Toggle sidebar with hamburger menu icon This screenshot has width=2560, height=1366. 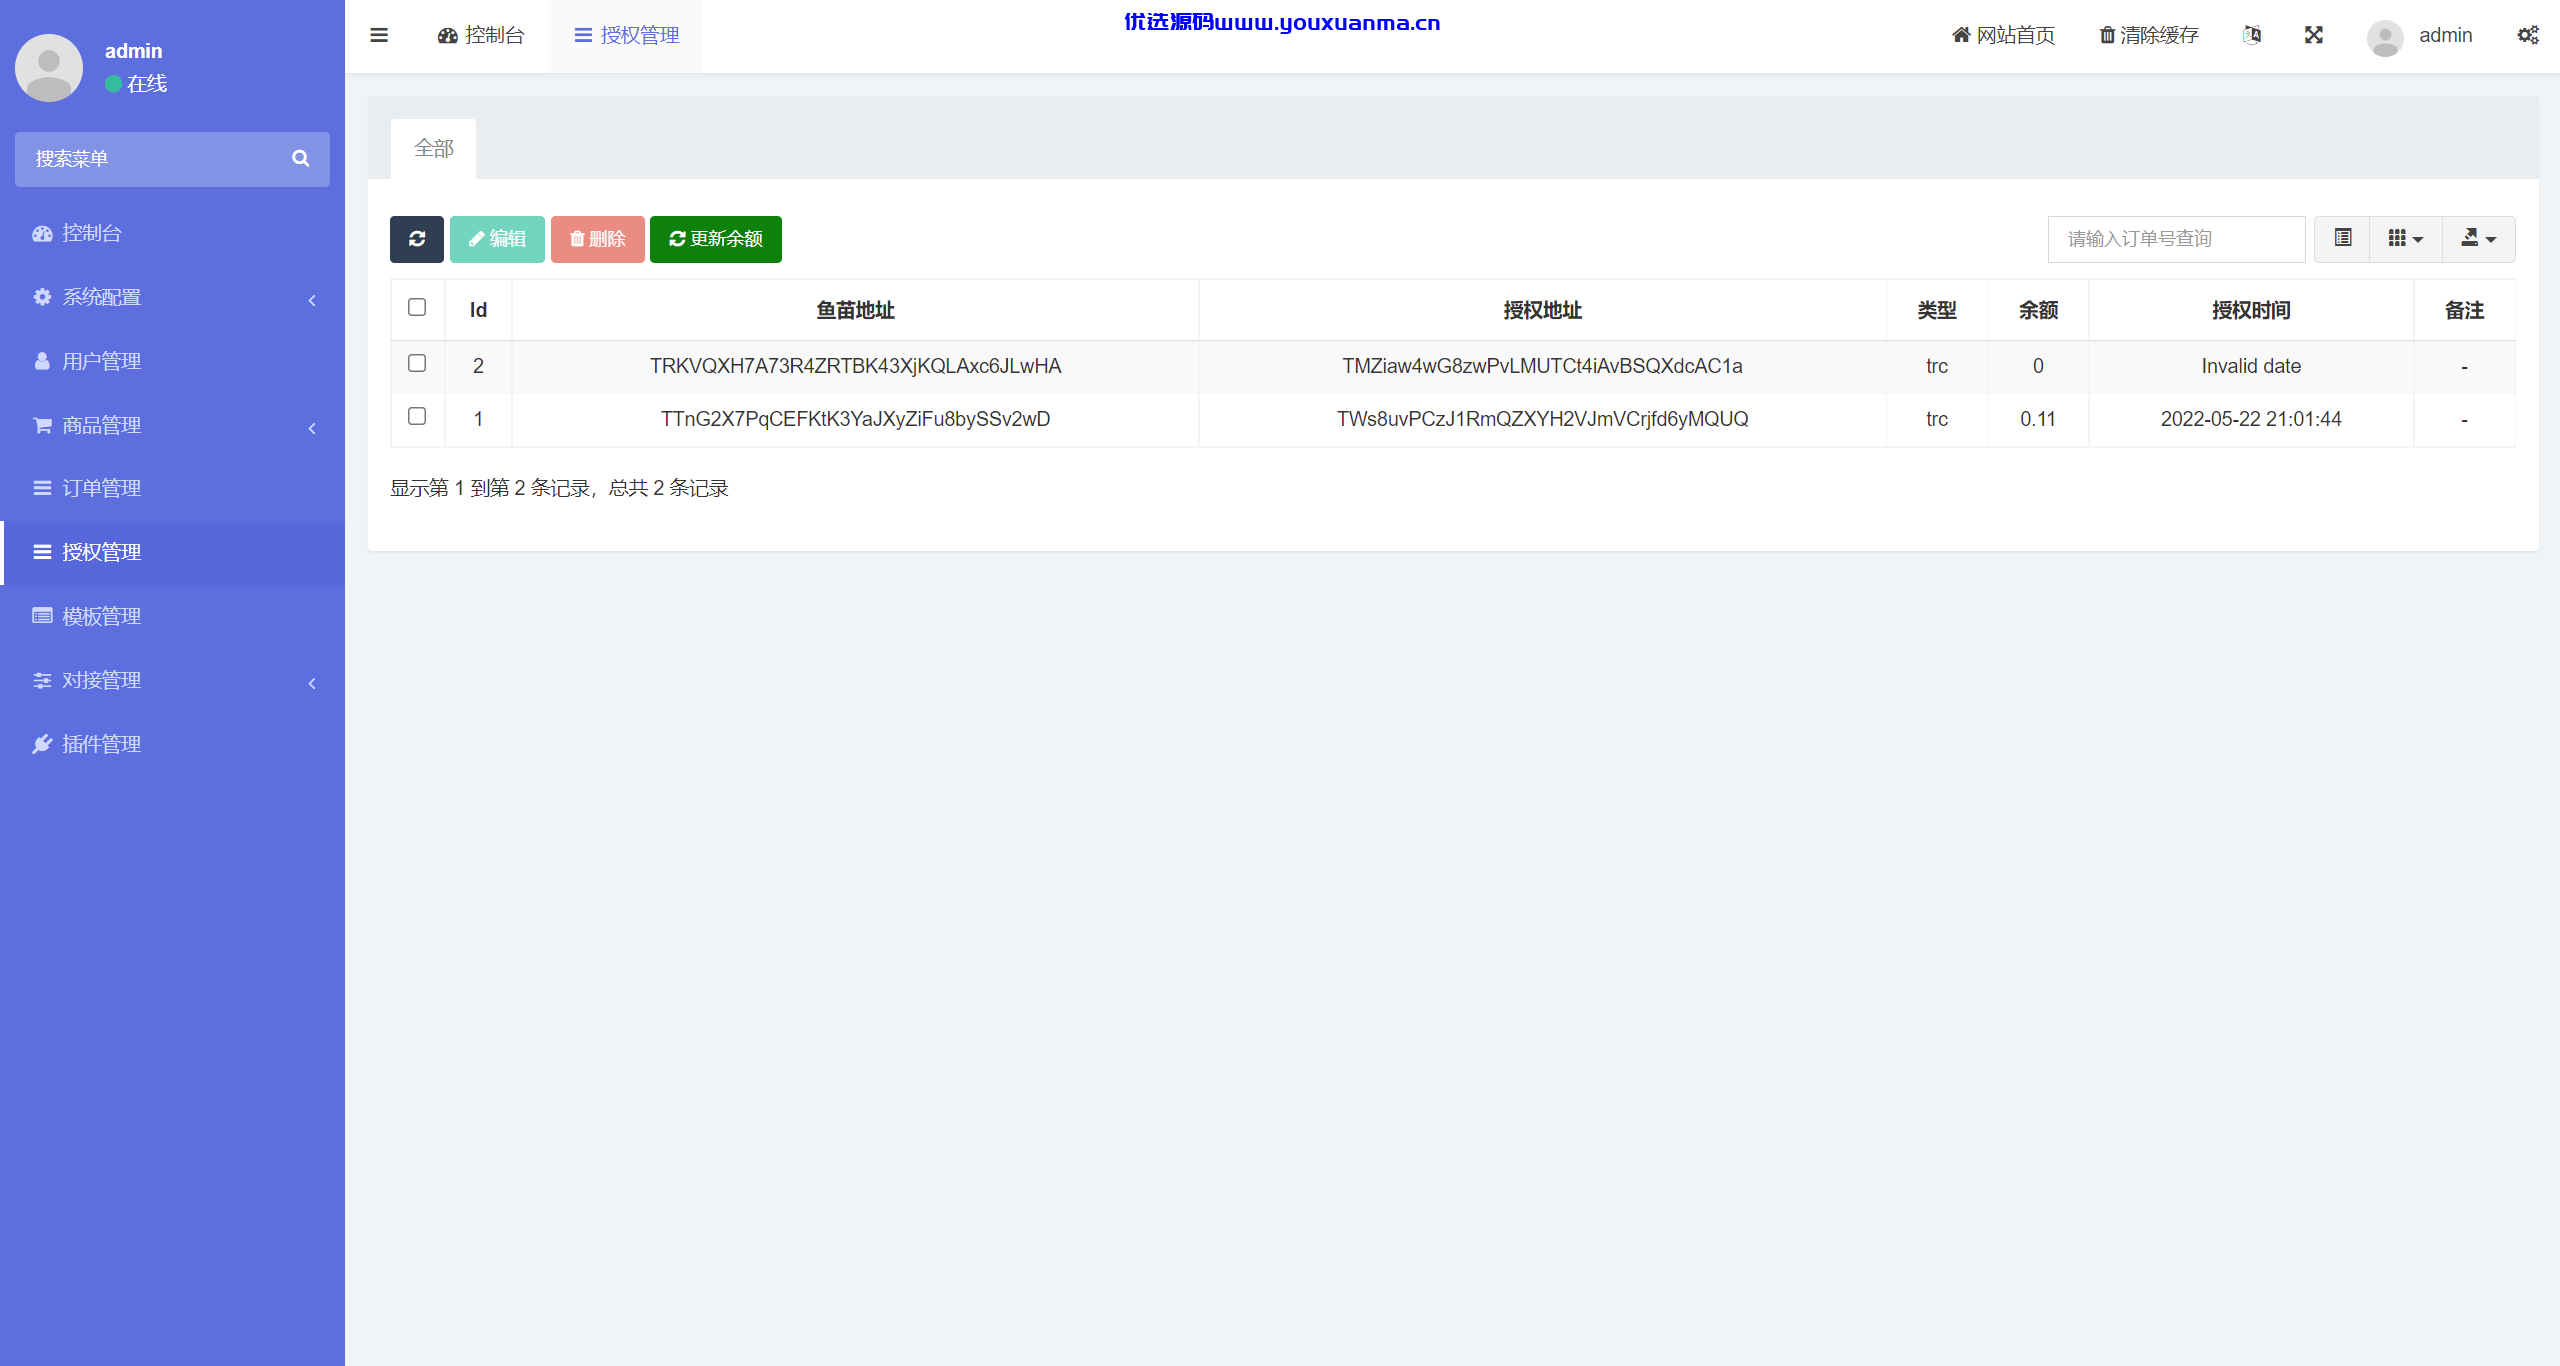(x=379, y=35)
